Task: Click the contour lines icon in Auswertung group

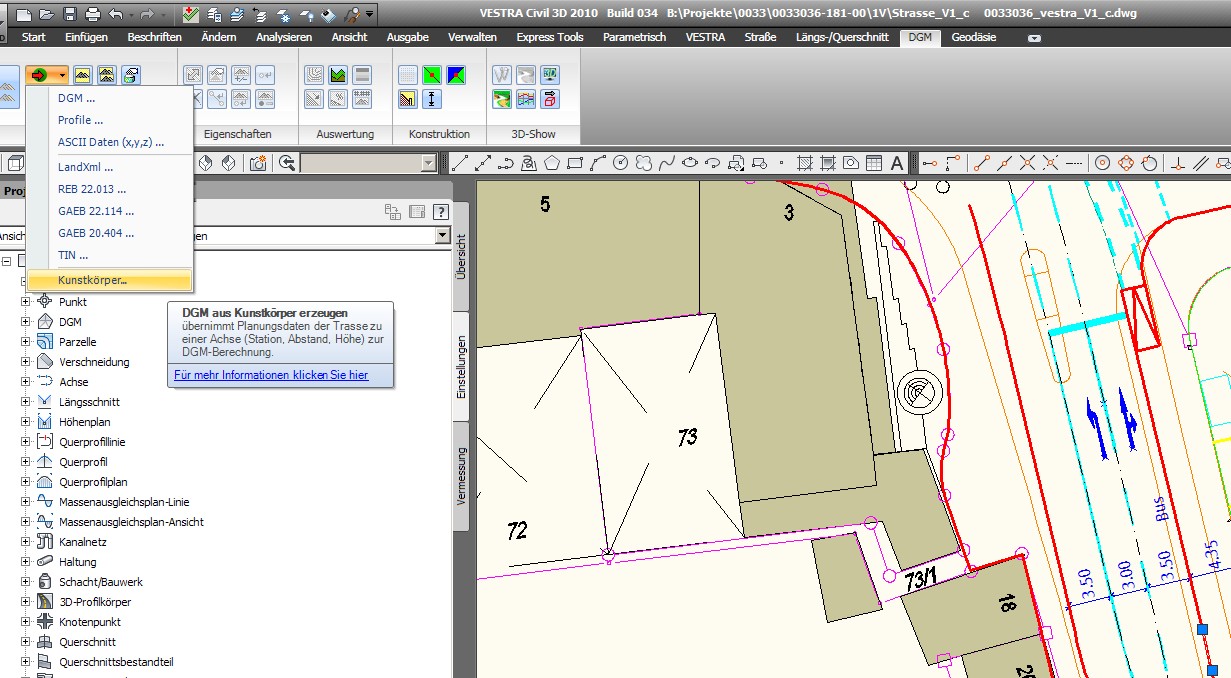Action: tap(314, 75)
